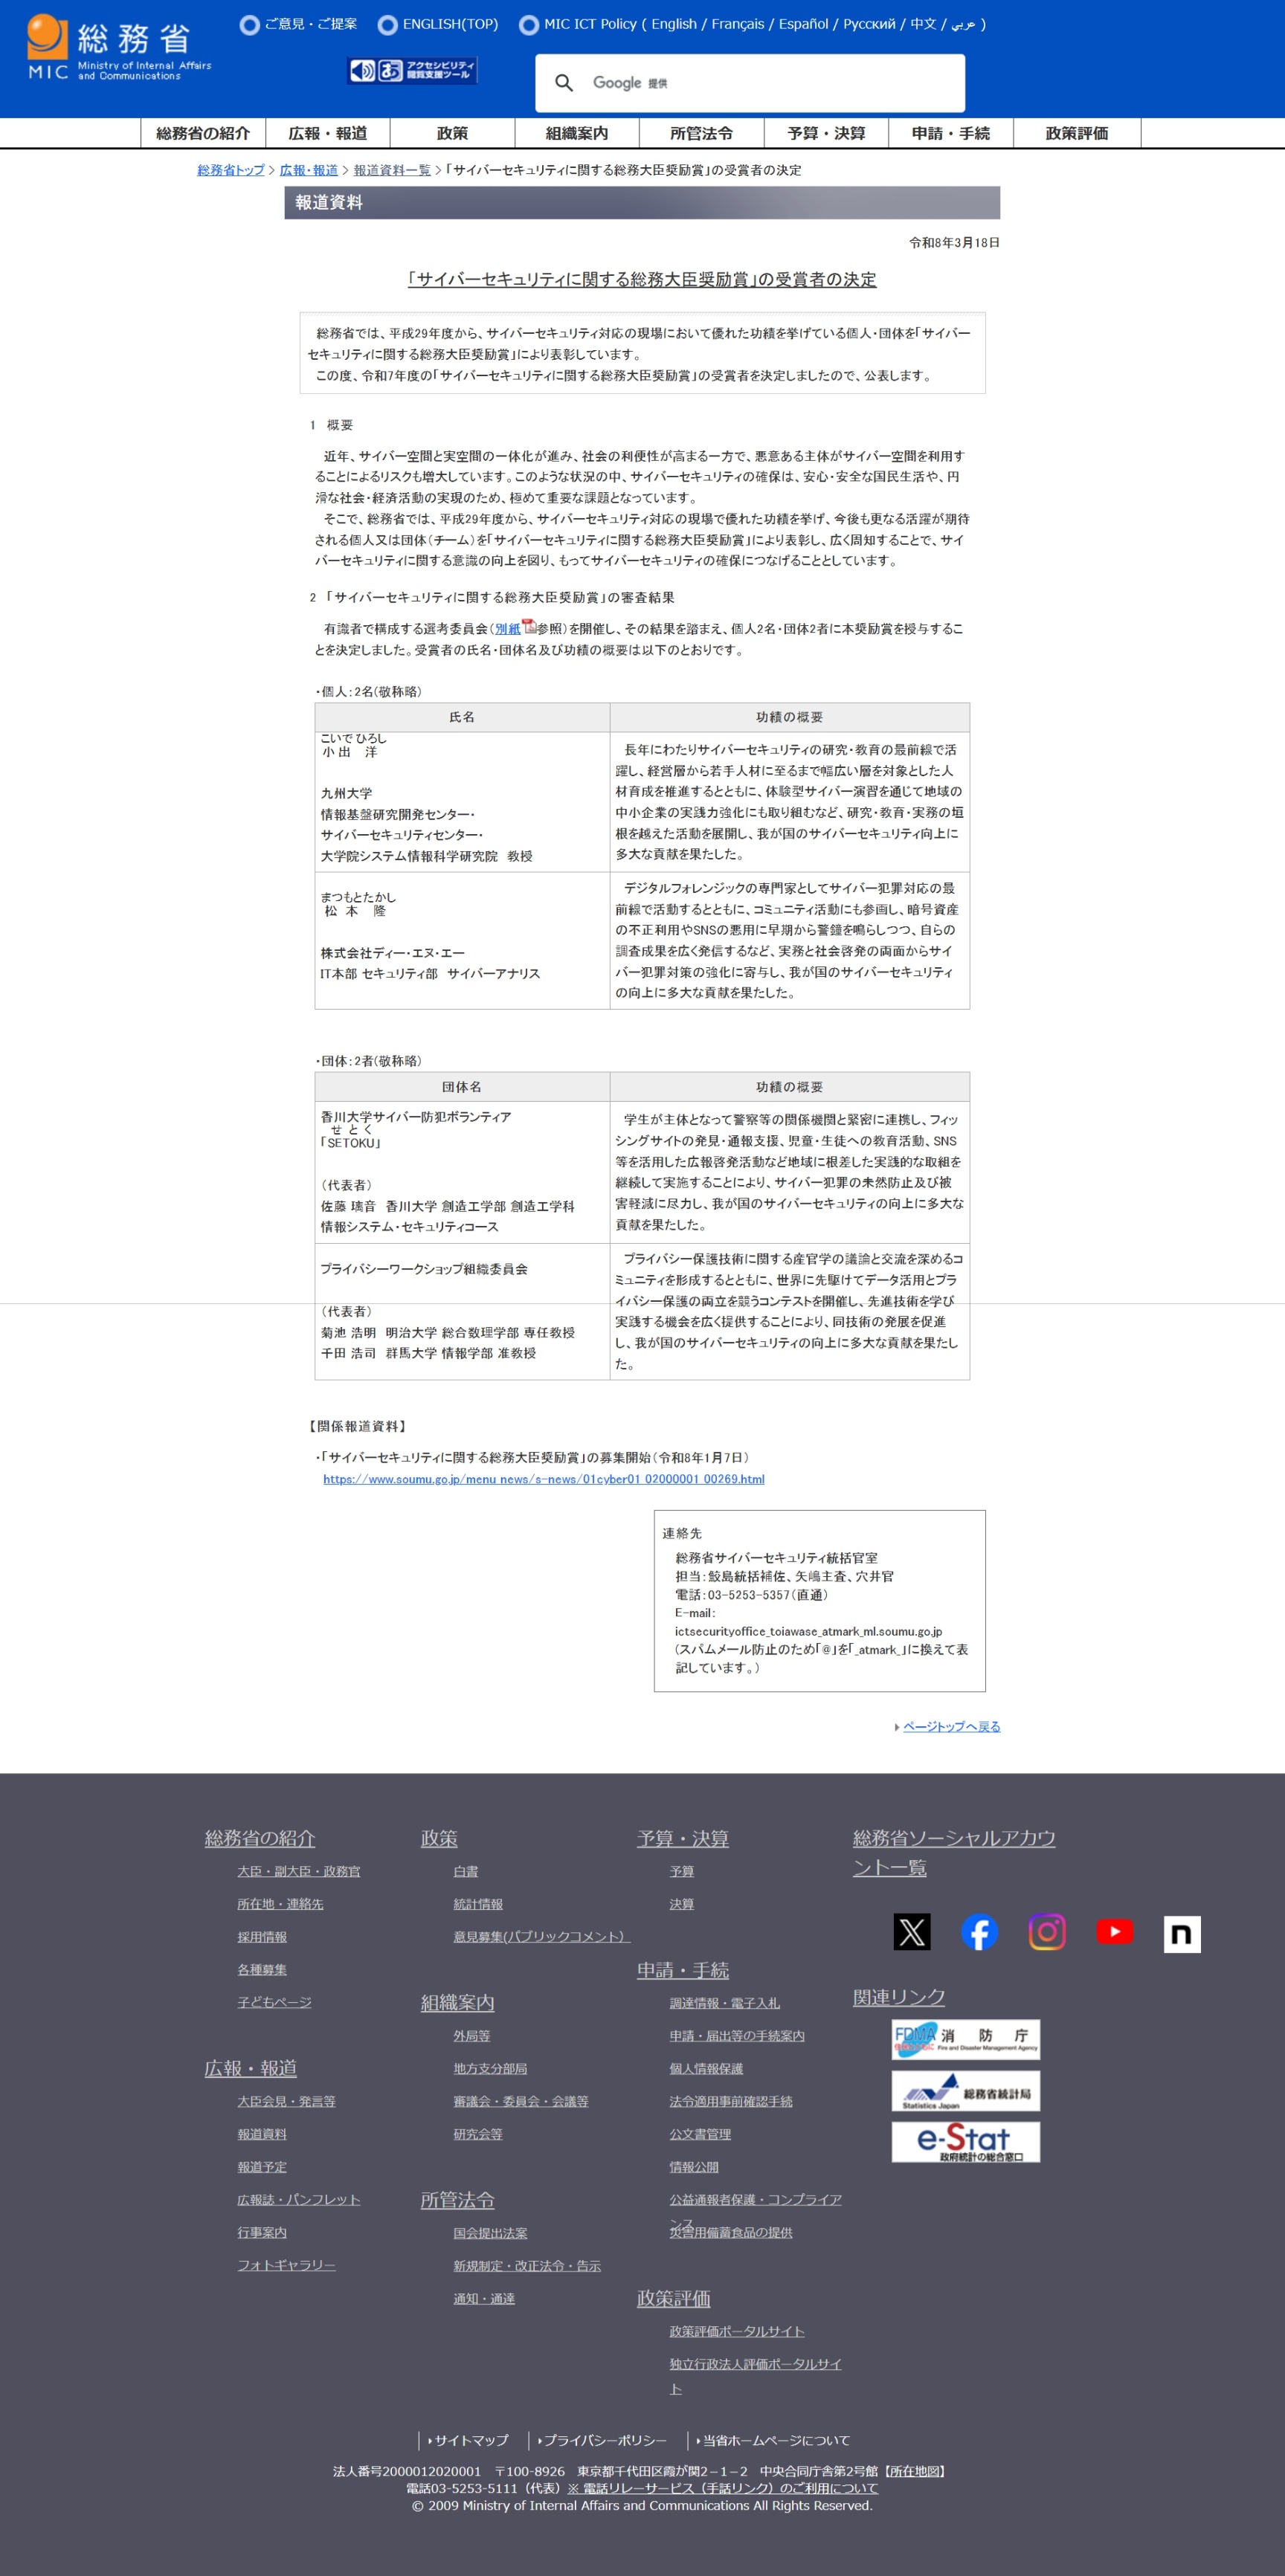Open the Instagram icon in footer
This screenshot has height=2576, width=1285.
point(1046,1931)
